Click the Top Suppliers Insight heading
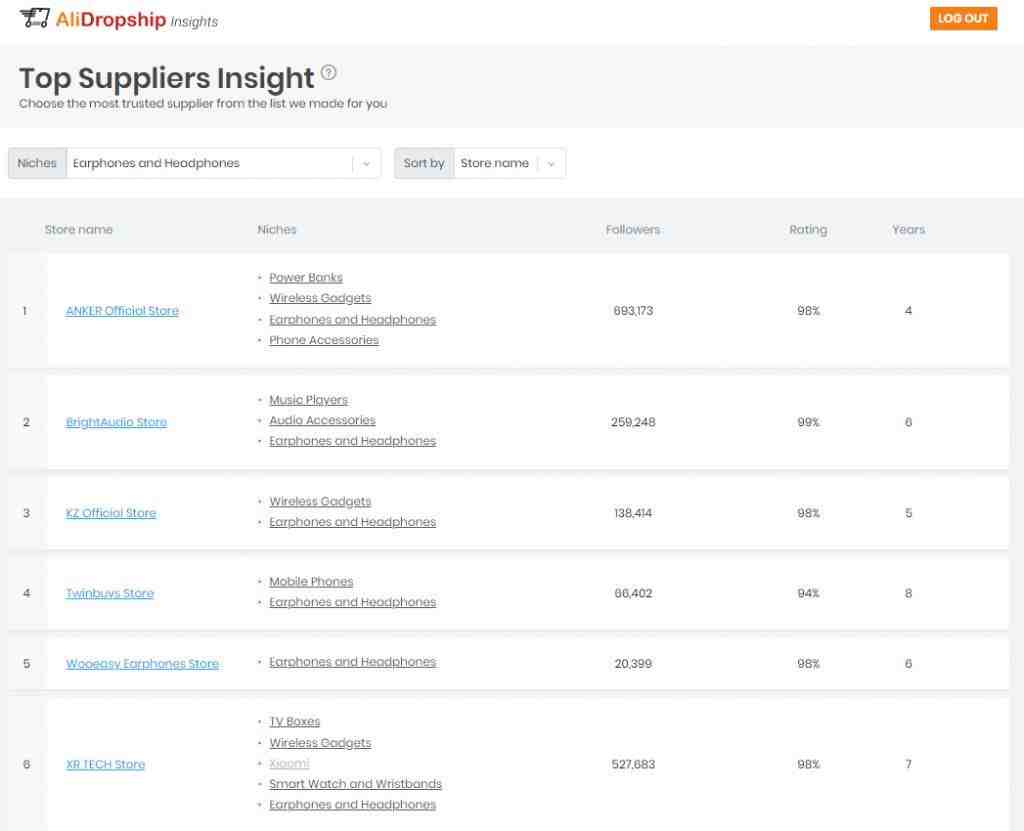The image size is (1024, 831). (167, 78)
